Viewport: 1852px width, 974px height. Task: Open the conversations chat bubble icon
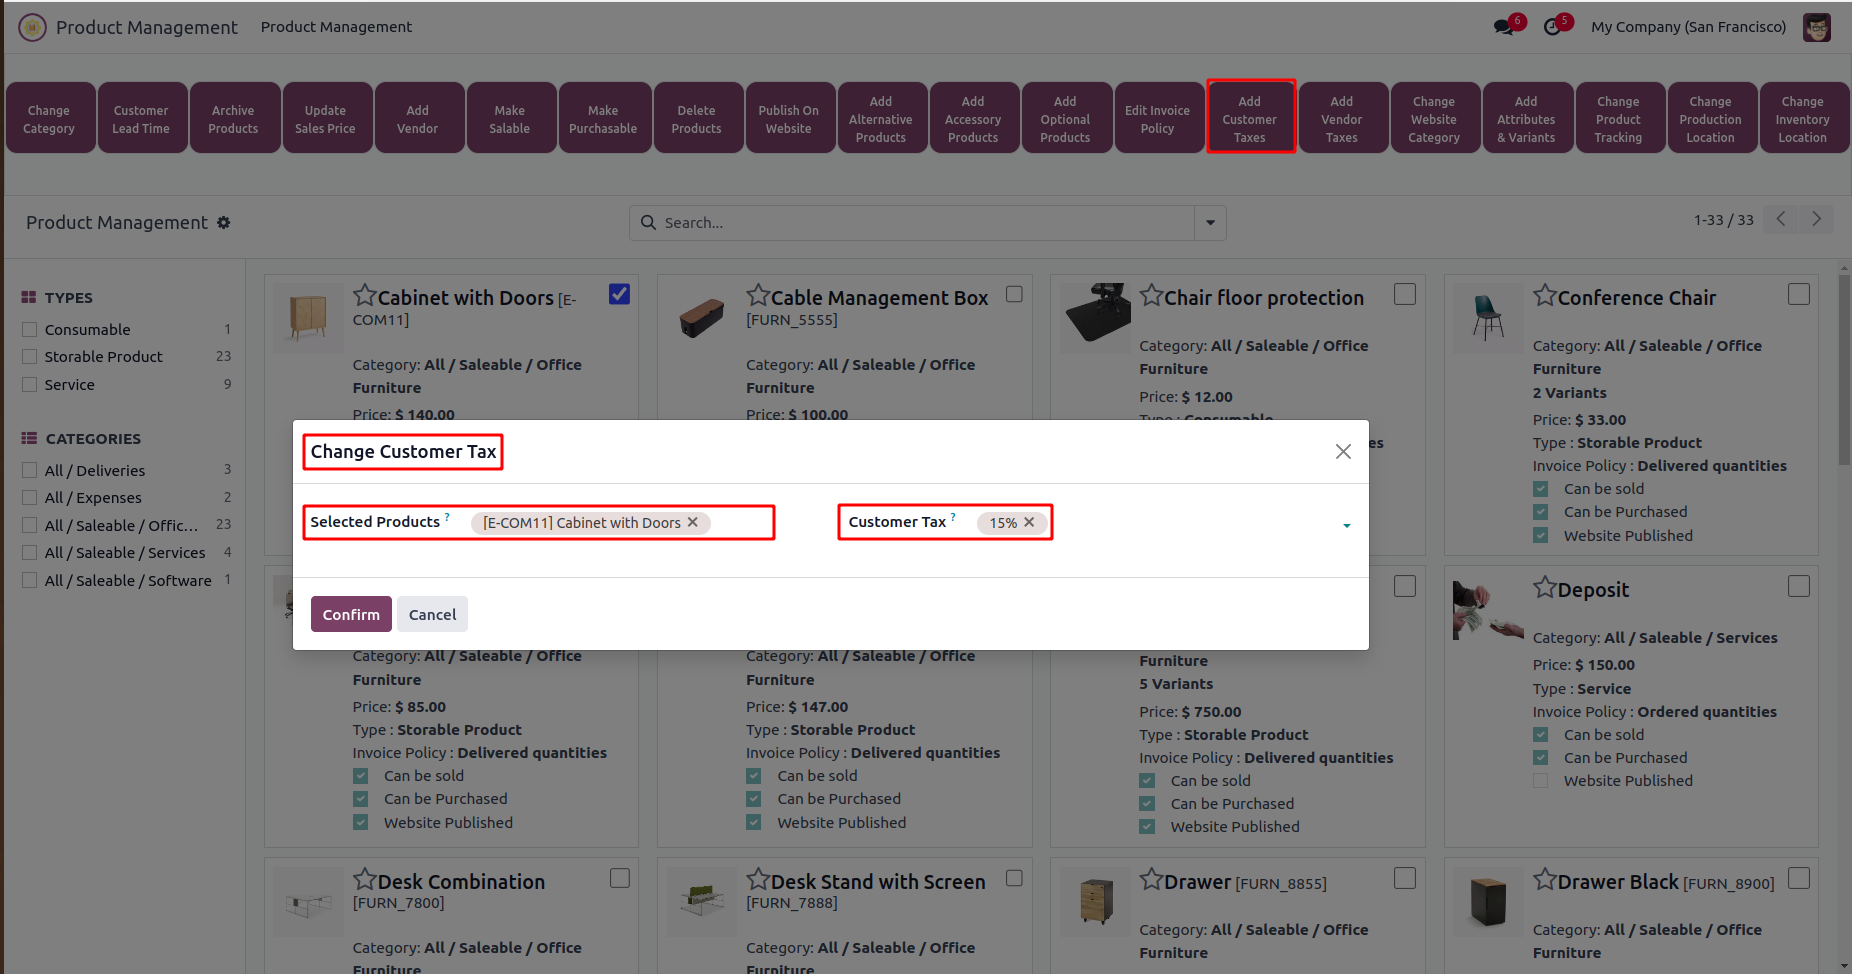pyautogui.click(x=1504, y=27)
